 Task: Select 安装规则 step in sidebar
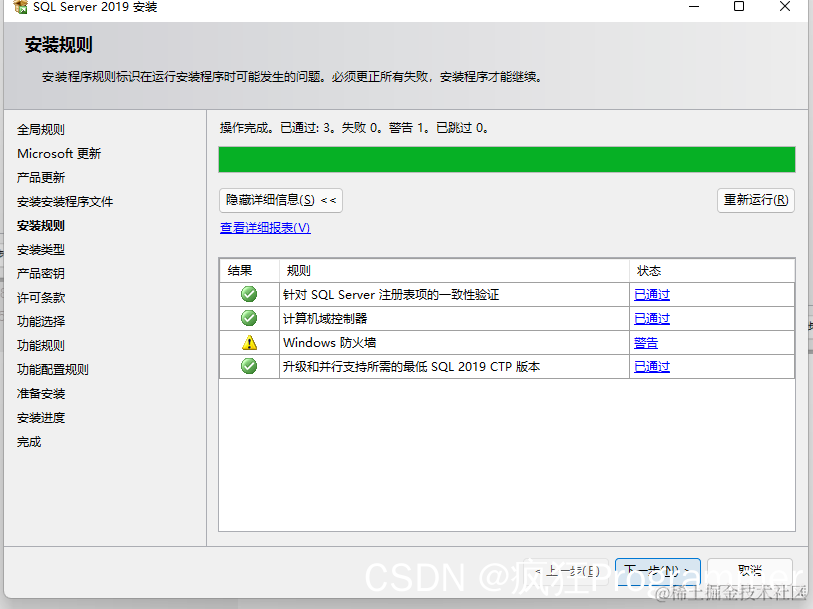(x=41, y=225)
